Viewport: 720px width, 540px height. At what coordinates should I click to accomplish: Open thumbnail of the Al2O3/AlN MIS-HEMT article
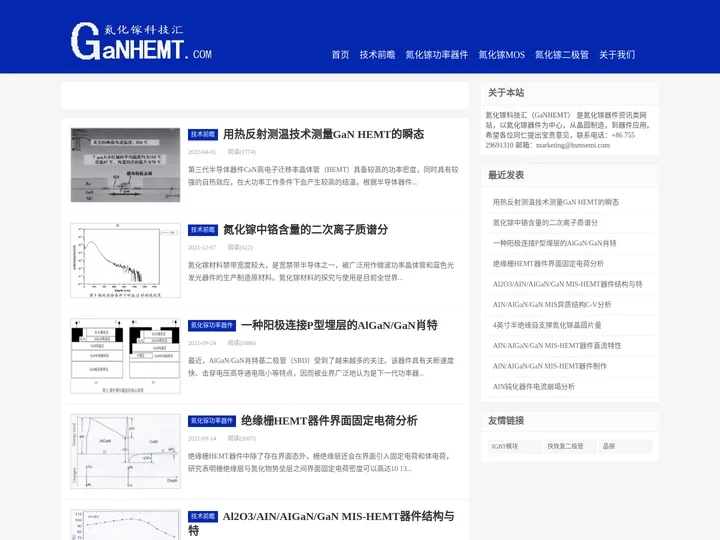coord(125,524)
